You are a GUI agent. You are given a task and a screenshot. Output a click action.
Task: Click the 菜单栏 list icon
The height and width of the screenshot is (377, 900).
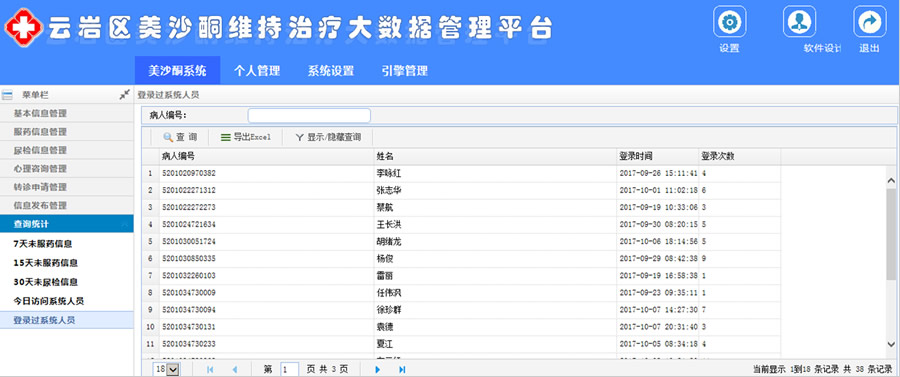pos(7,95)
